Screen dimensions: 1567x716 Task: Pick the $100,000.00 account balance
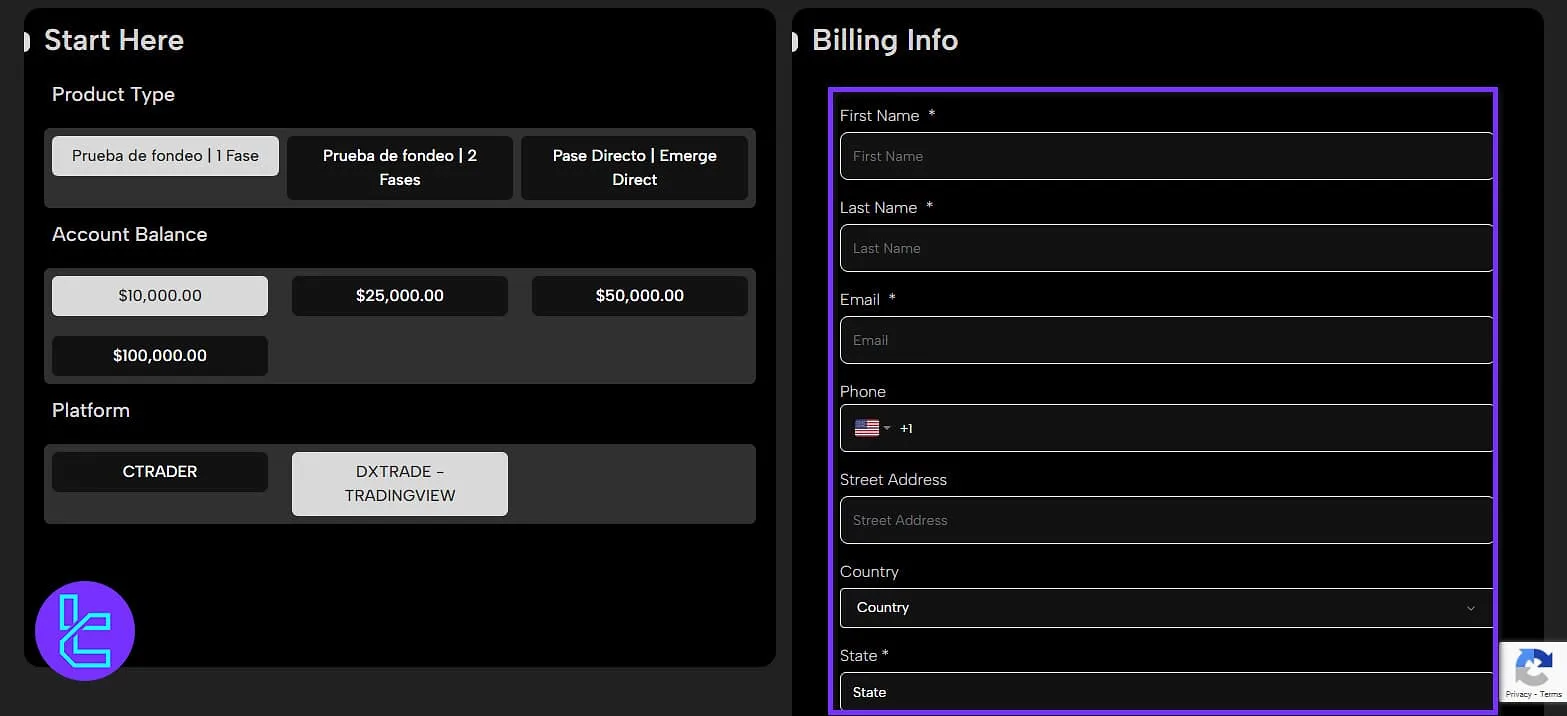(159, 355)
